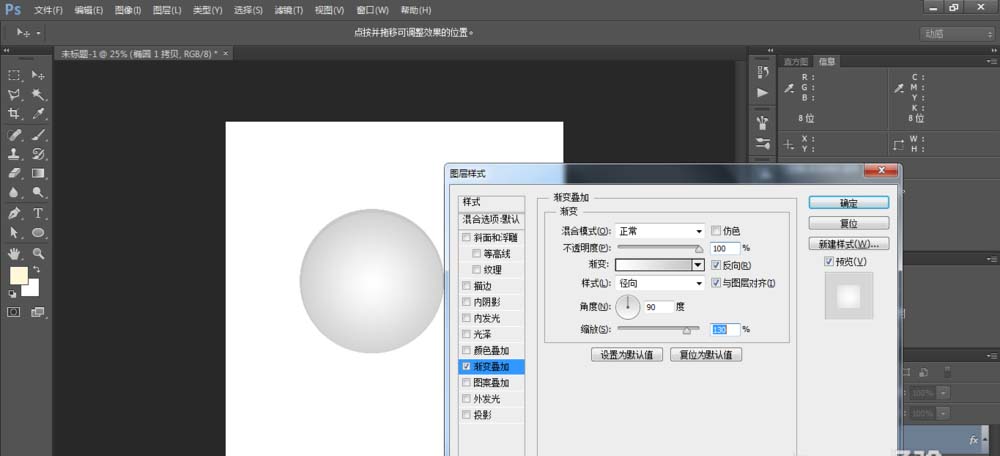Enable the 仿色 dither checkbox
This screenshot has width=1000, height=456.
click(x=716, y=231)
